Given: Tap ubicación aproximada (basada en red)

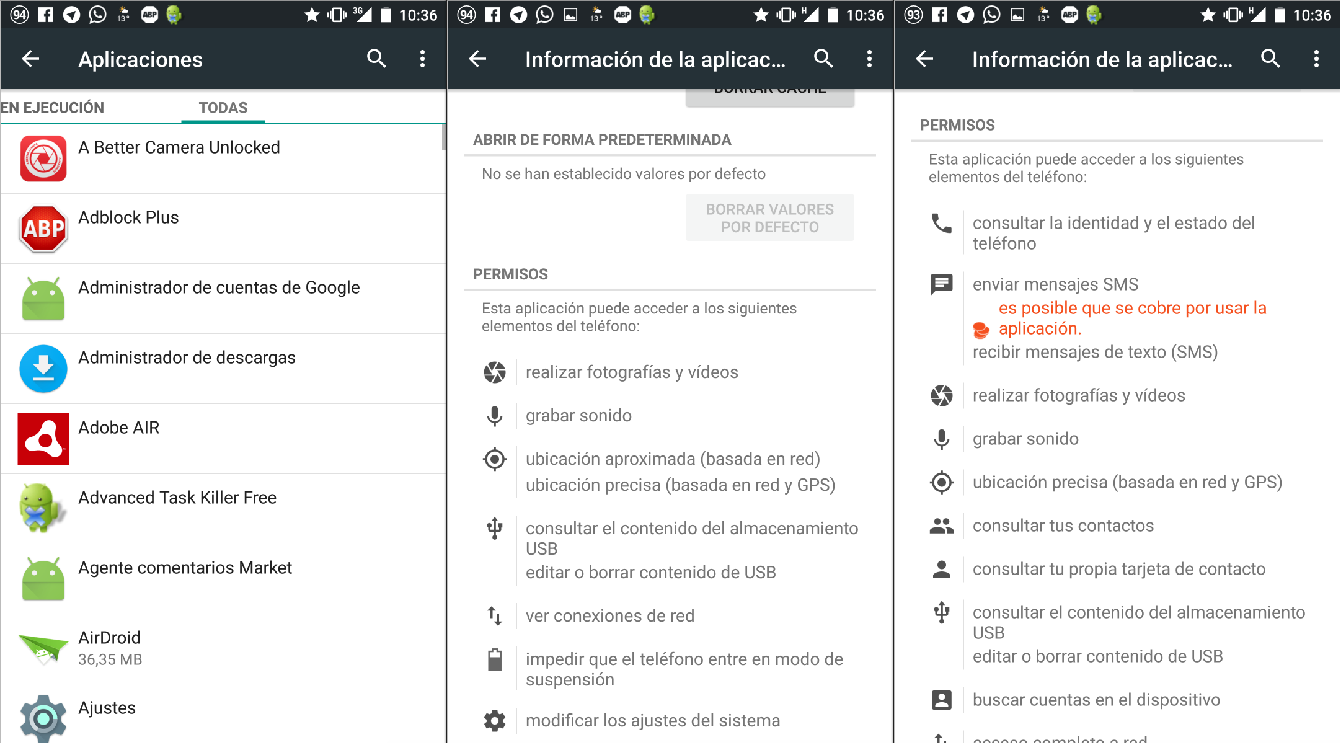Looking at the screenshot, I should coord(673,460).
